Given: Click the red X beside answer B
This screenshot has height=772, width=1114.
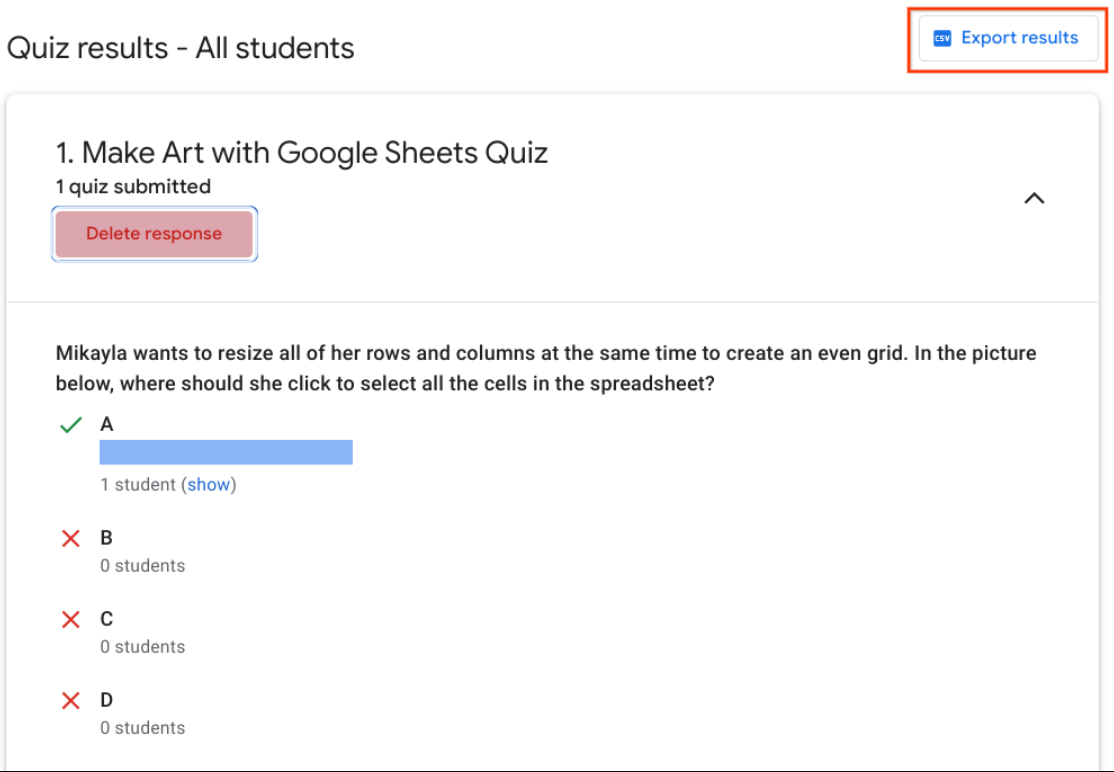Looking at the screenshot, I should pos(71,538).
